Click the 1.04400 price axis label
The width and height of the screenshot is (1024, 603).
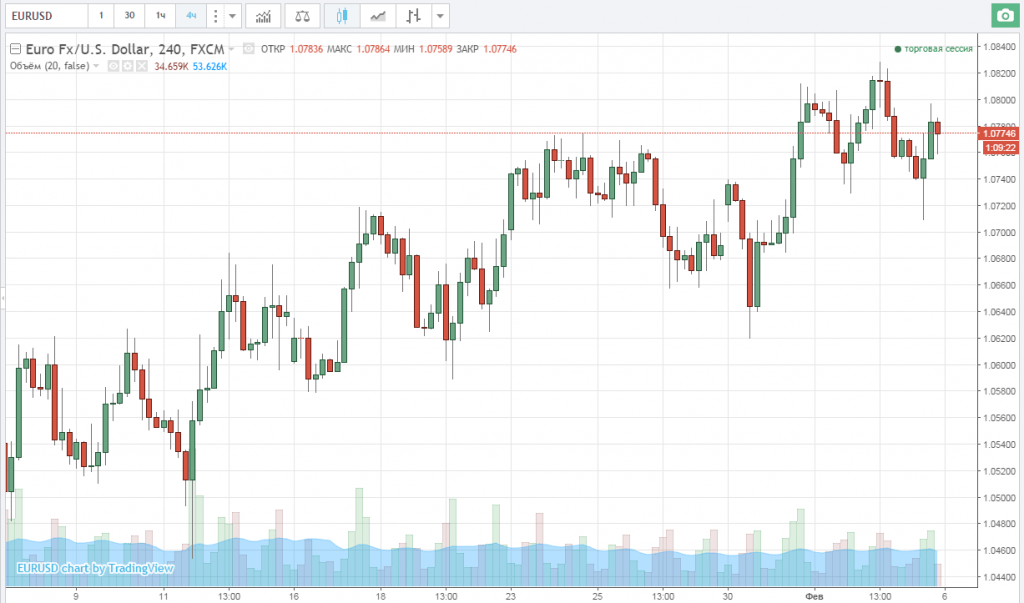999,578
